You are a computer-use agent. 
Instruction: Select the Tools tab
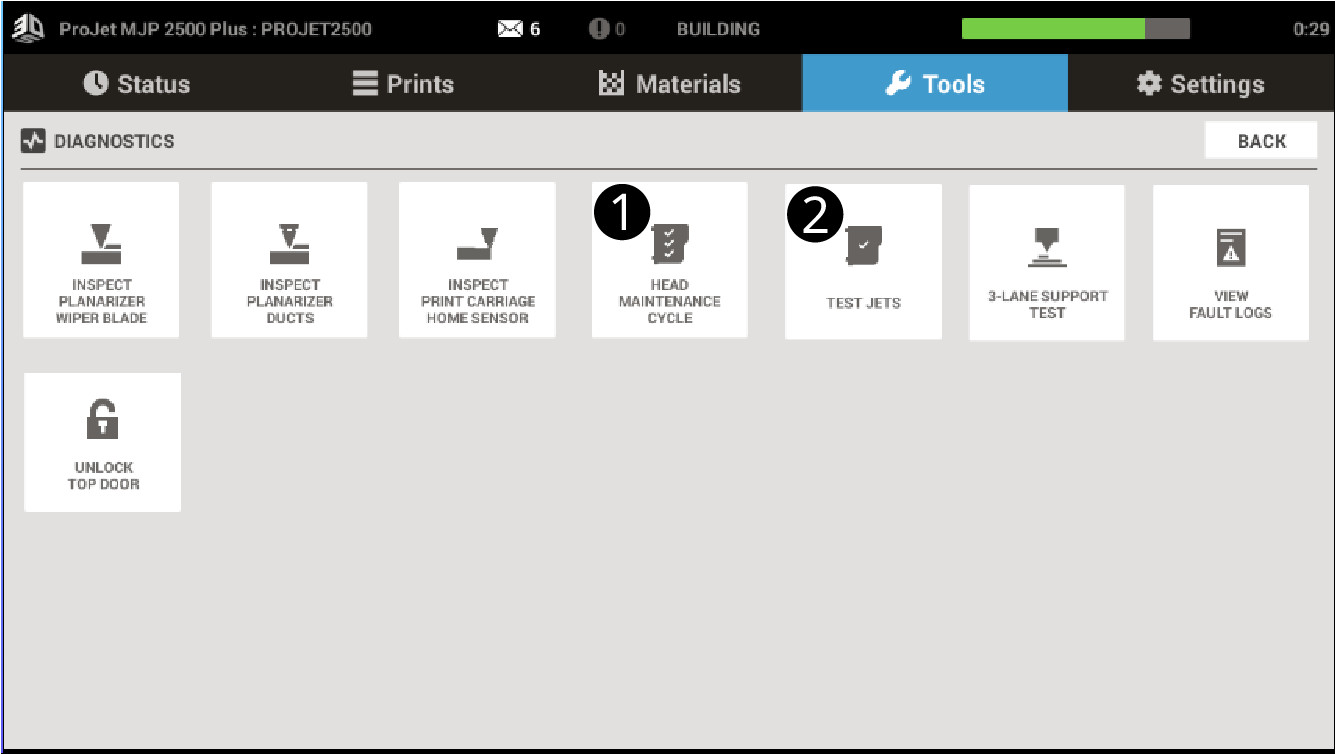pos(935,83)
